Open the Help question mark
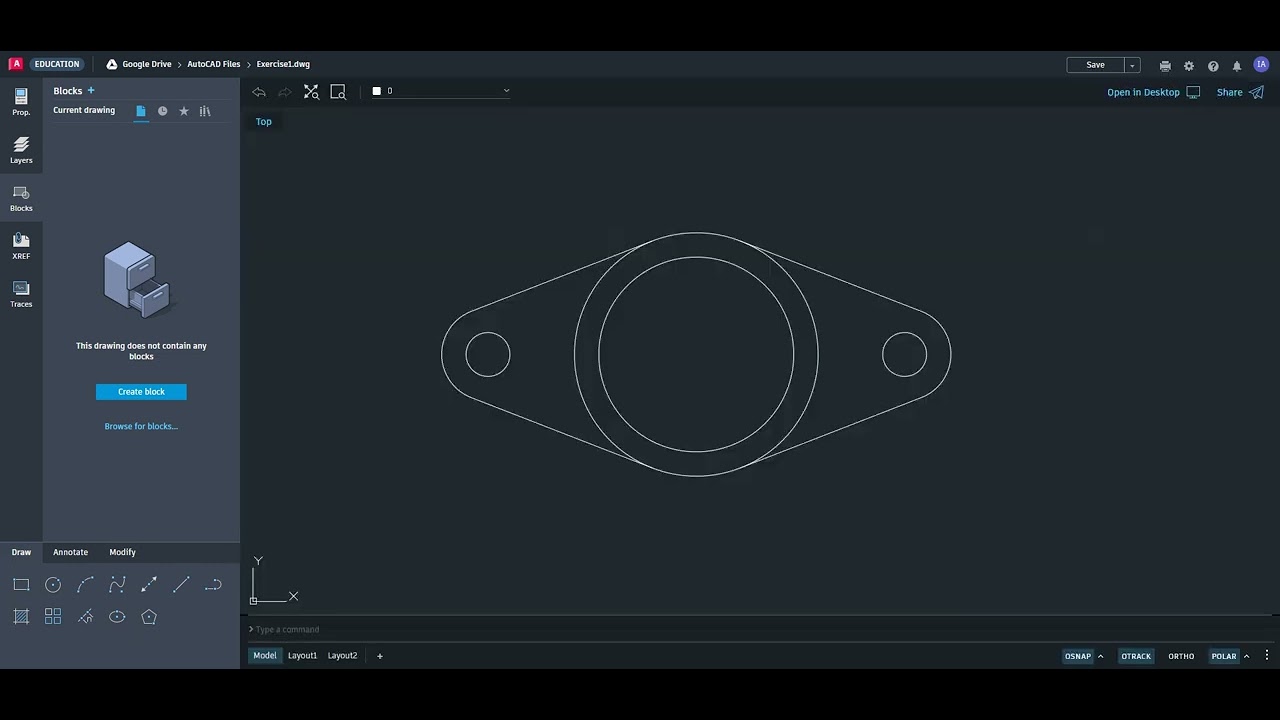1280x720 pixels. [x=1213, y=66]
